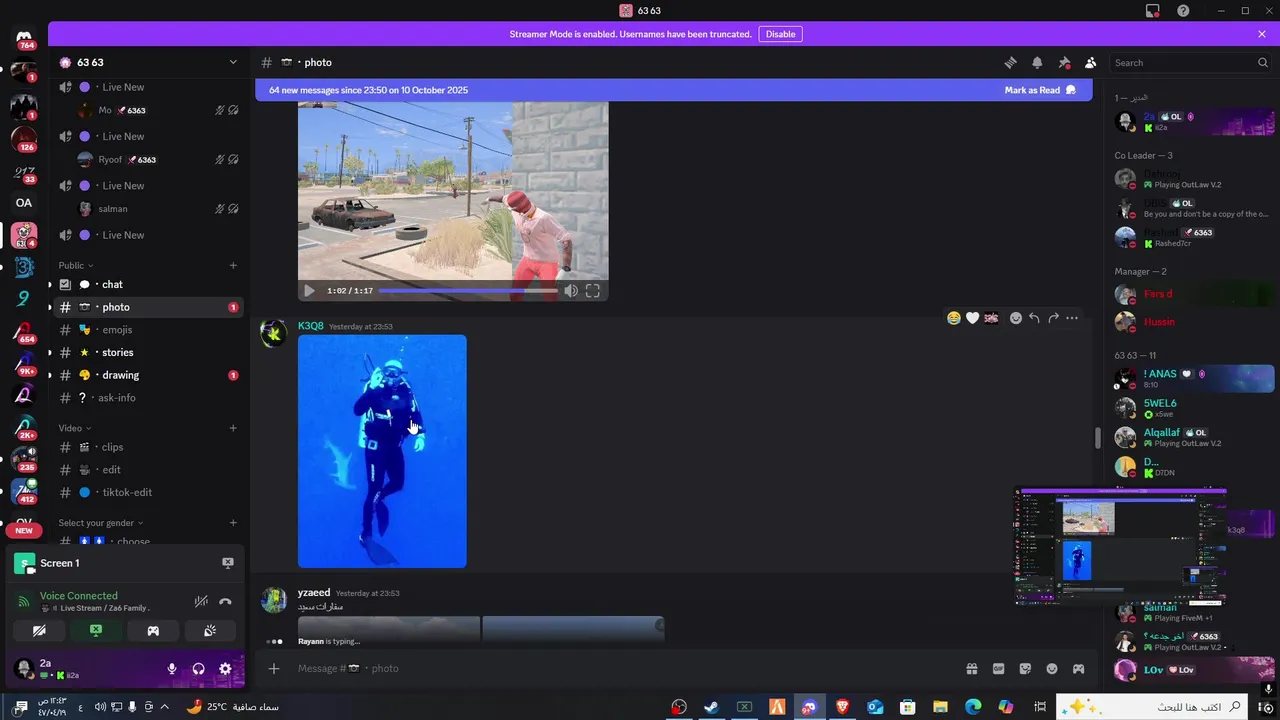Open the blue scuba diver image
Image resolution: width=1280 pixels, height=720 pixels.
pyautogui.click(x=382, y=451)
